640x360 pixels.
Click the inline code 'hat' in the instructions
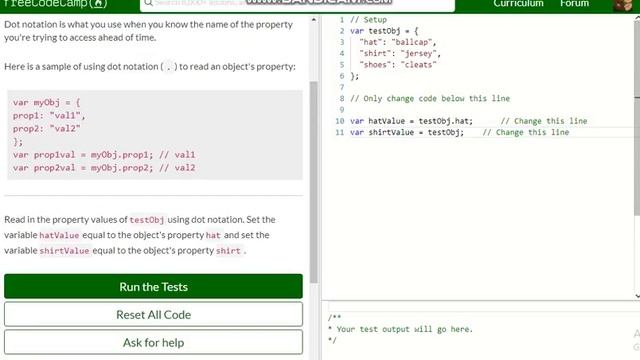[213, 236]
